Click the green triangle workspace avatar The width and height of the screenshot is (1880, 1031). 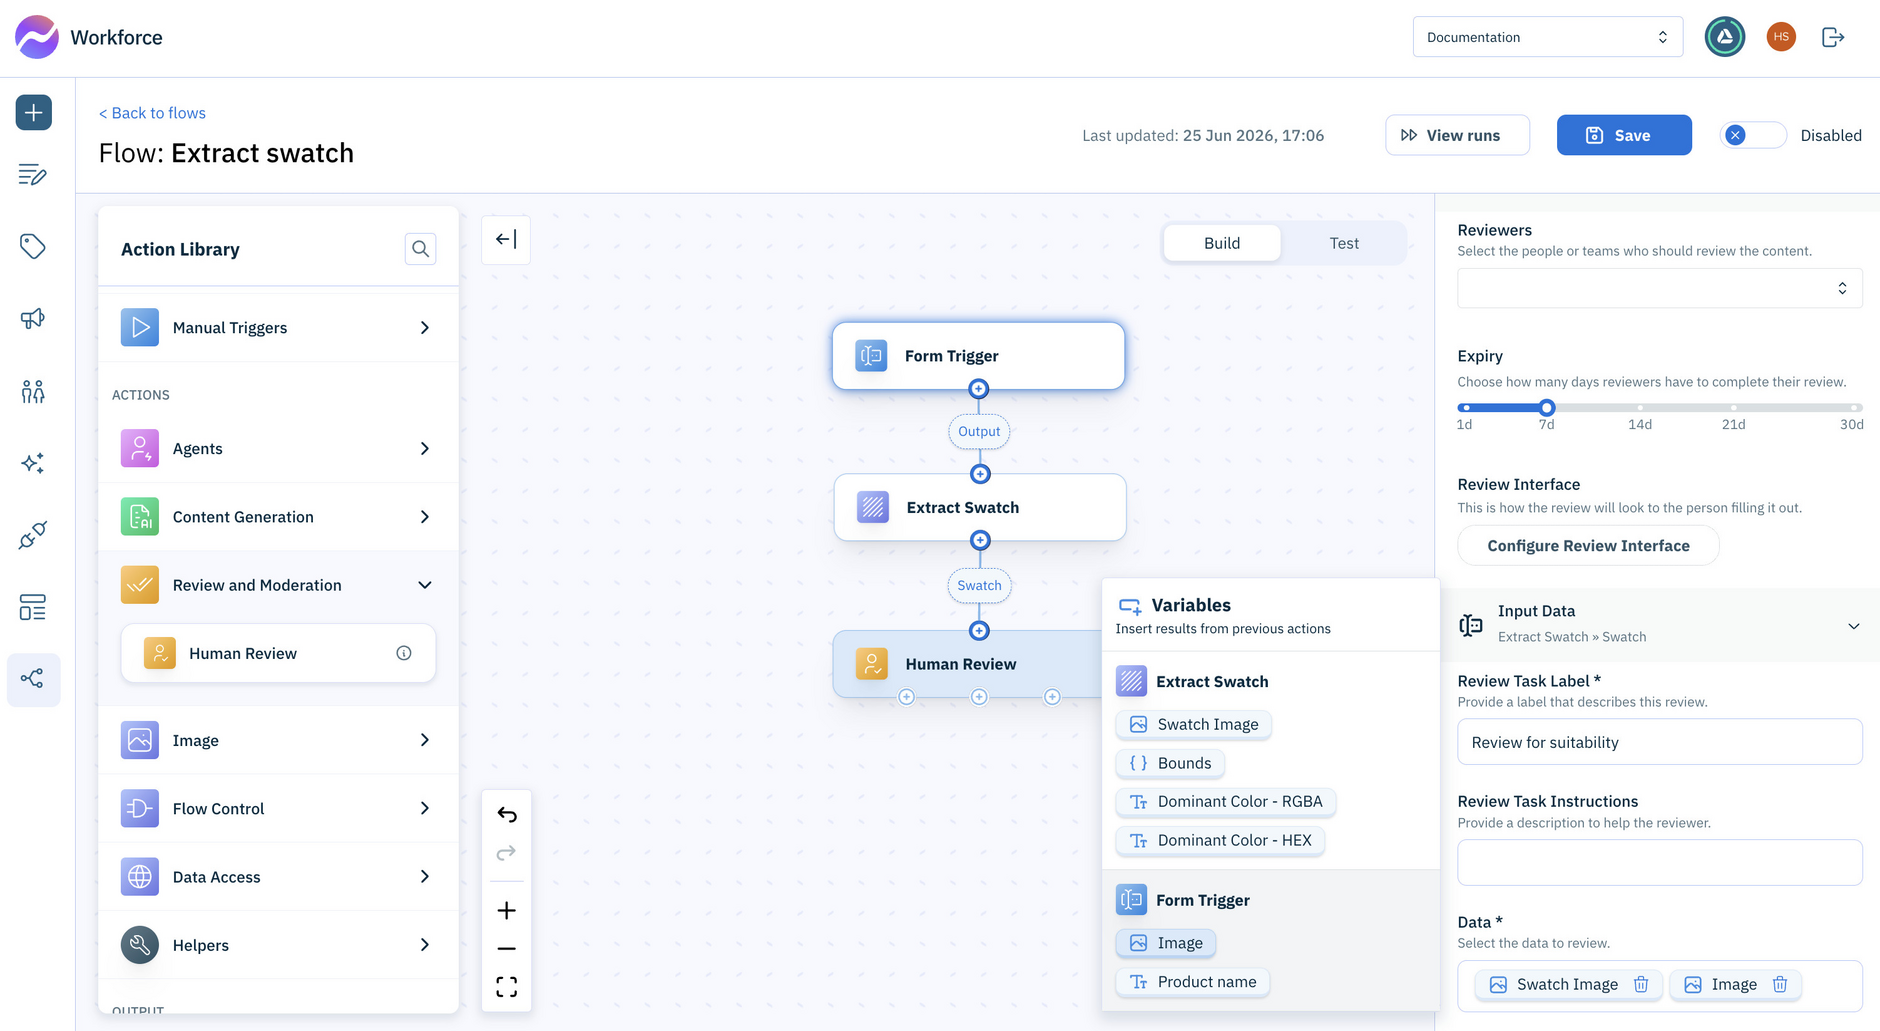(x=1725, y=37)
